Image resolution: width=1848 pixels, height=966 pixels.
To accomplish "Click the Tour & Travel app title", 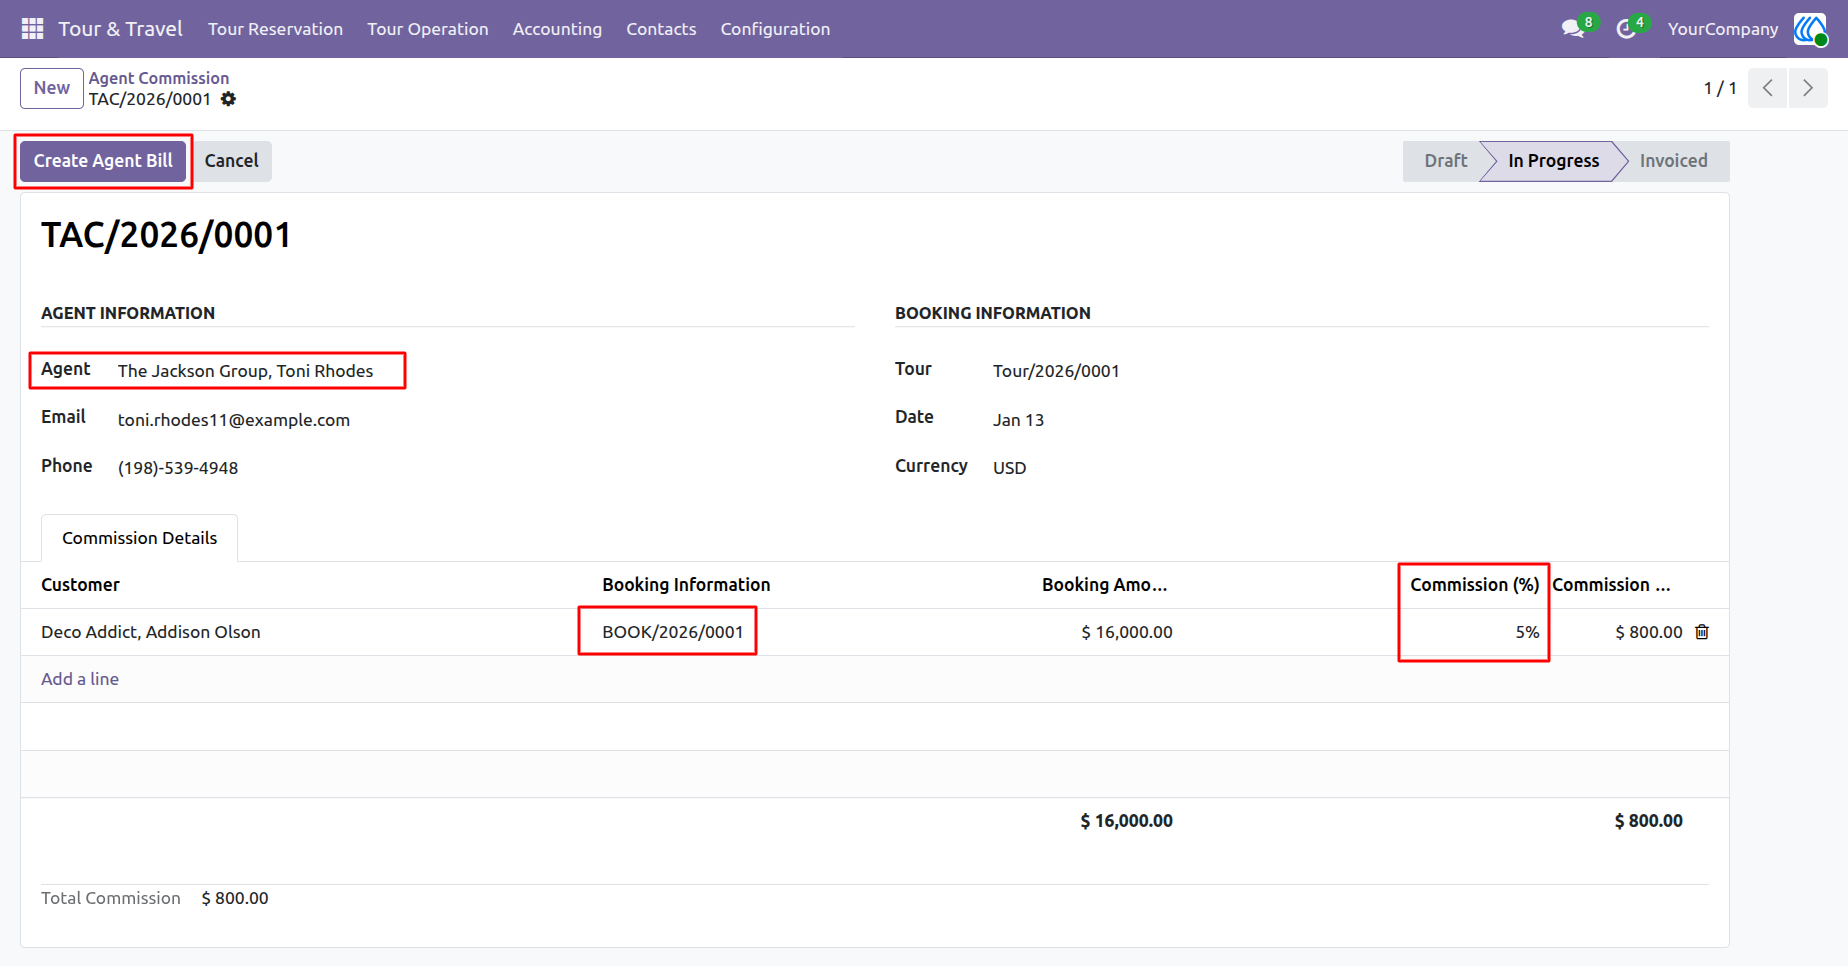I will 120,29.
